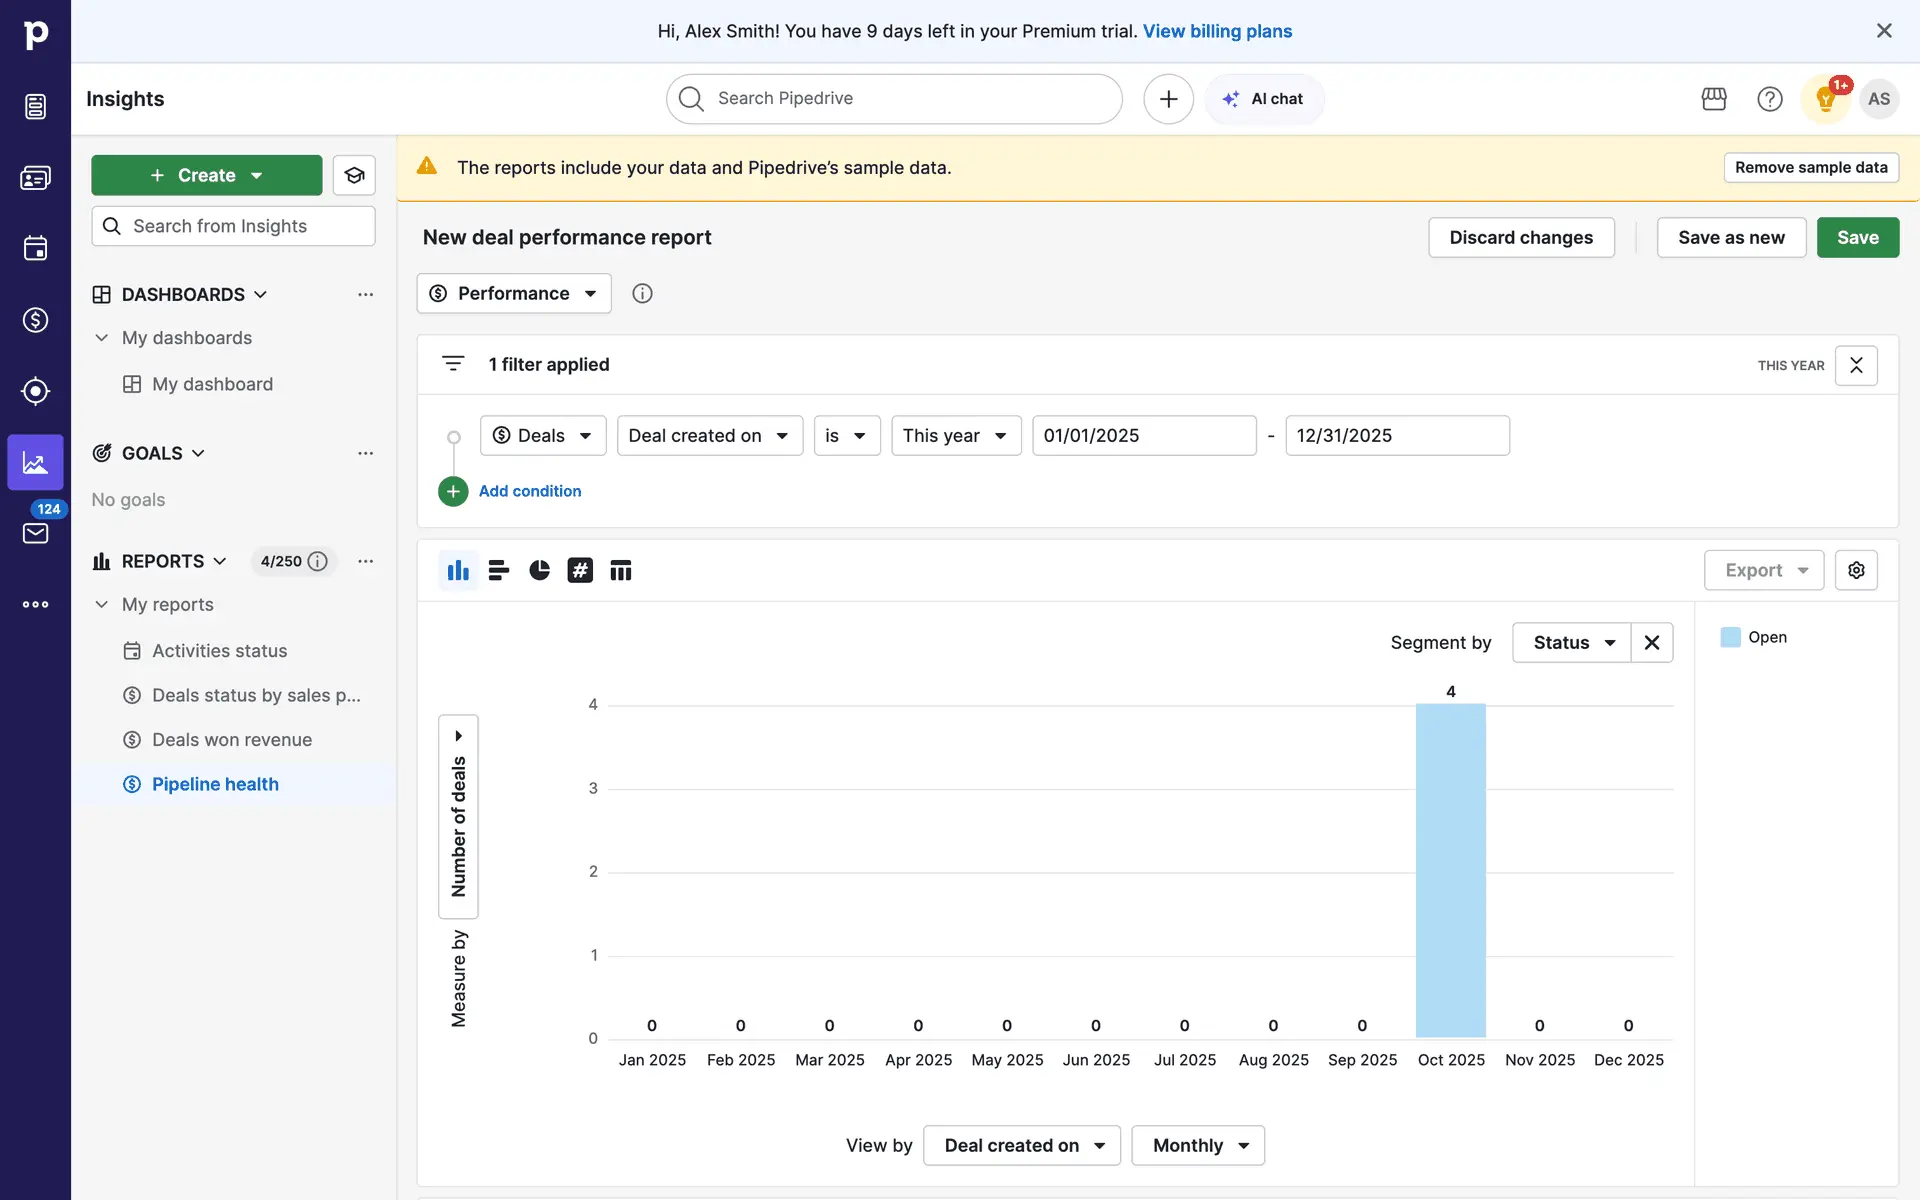Open chart settings gear icon
This screenshot has width=1920, height=1200.
click(x=1856, y=570)
